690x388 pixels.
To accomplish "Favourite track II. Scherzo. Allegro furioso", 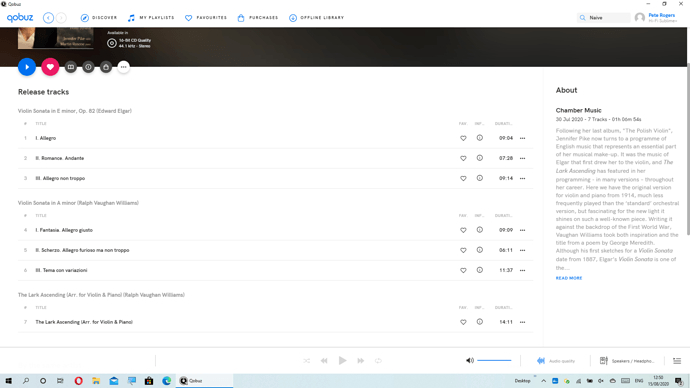I will 463,250.
